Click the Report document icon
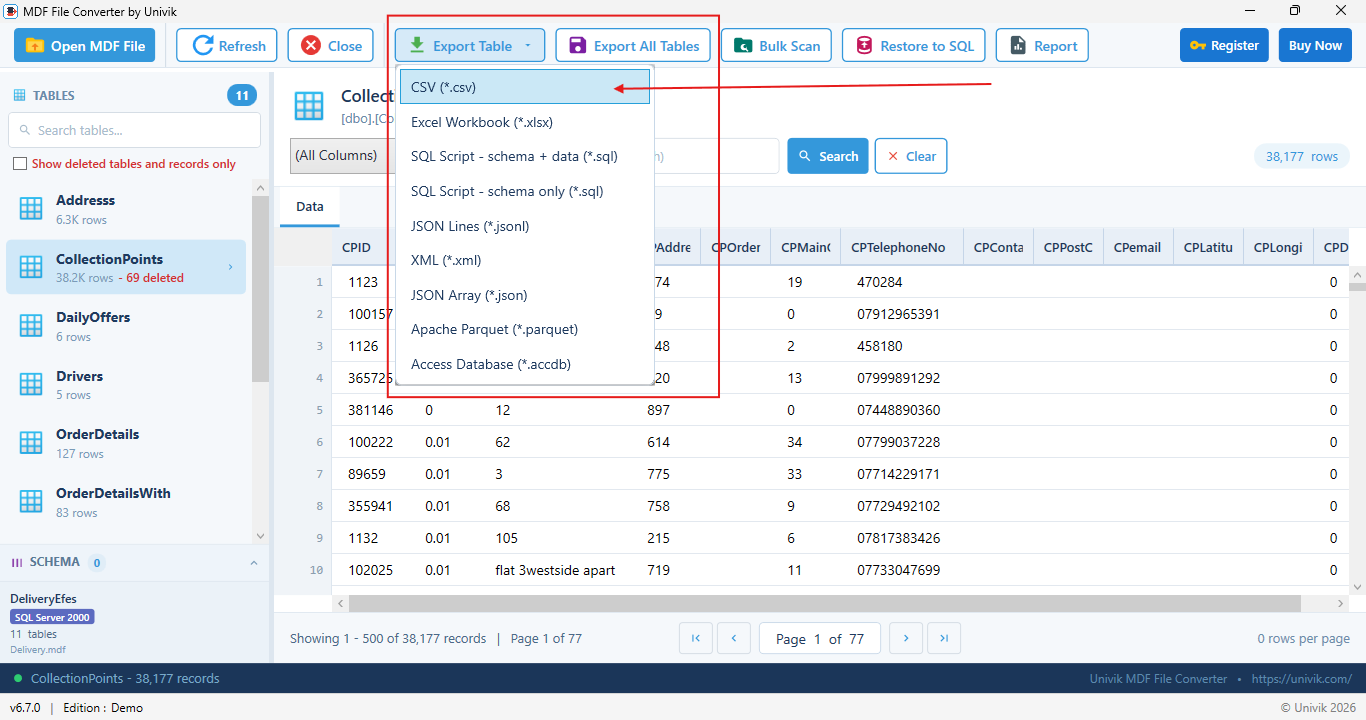The image size is (1366, 720). point(1018,45)
